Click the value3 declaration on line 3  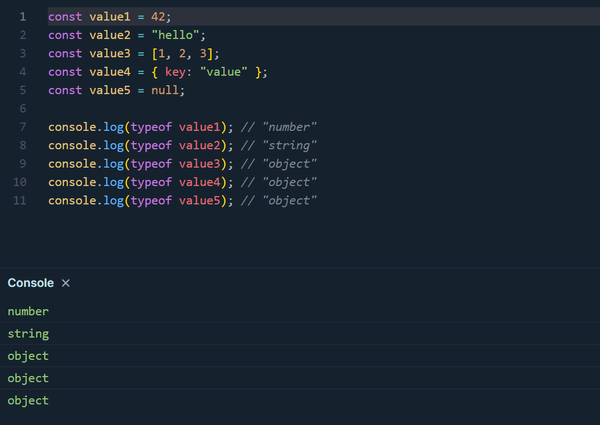pyautogui.click(x=110, y=54)
